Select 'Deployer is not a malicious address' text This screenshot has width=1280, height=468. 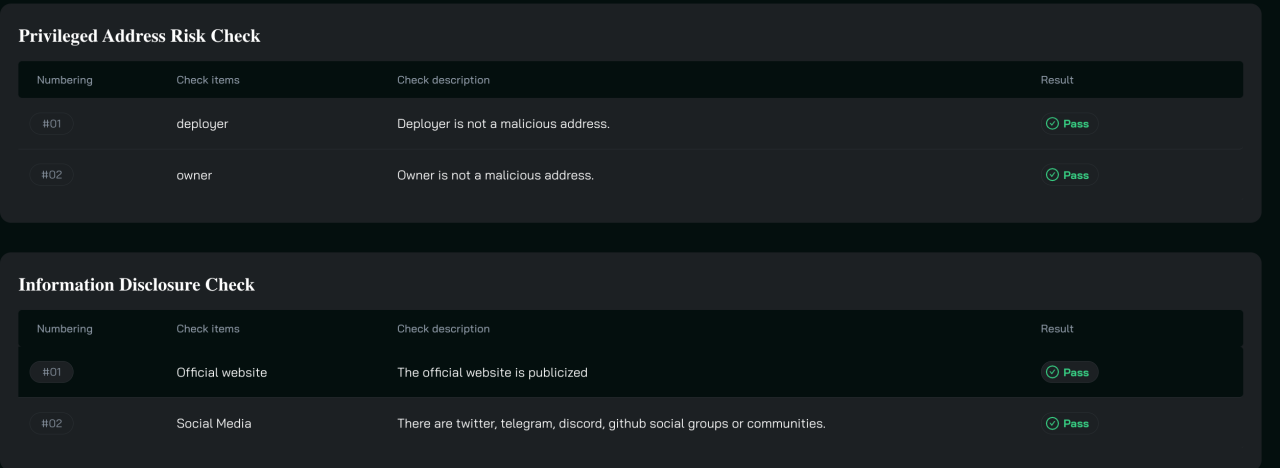(x=503, y=124)
